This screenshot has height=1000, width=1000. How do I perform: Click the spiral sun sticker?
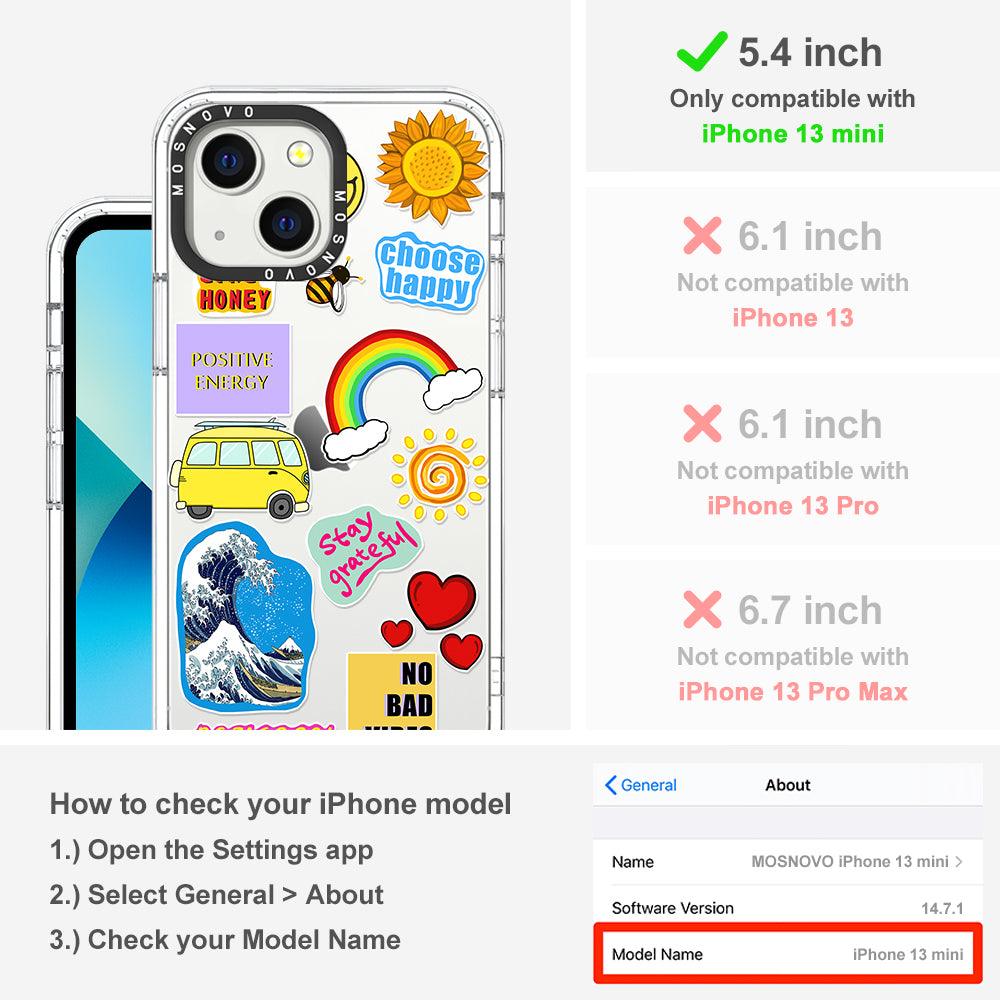tap(439, 474)
